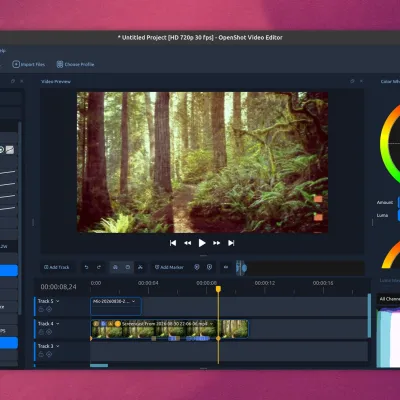Lock Track 4
This screenshot has height=400, width=400.
[x=41, y=332]
